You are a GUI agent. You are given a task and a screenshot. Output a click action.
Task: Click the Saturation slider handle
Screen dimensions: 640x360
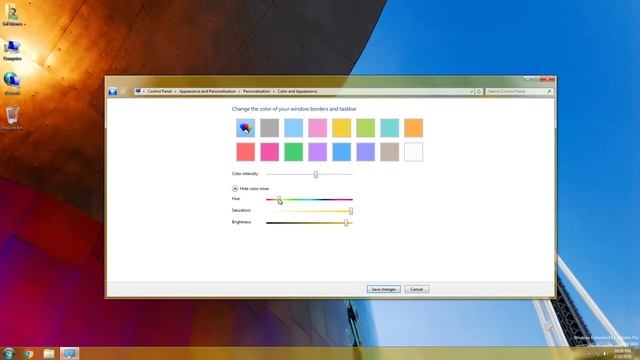[351, 211]
